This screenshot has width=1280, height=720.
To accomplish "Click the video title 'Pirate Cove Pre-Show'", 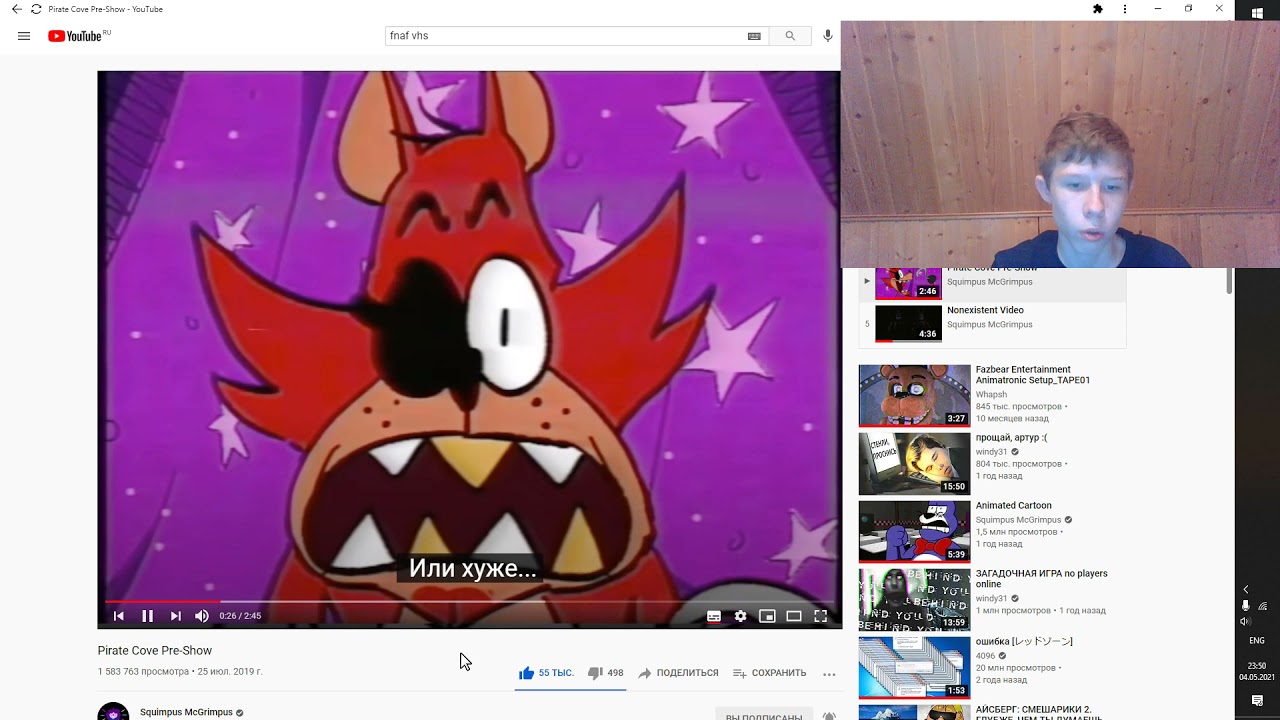I will click(155, 651).
